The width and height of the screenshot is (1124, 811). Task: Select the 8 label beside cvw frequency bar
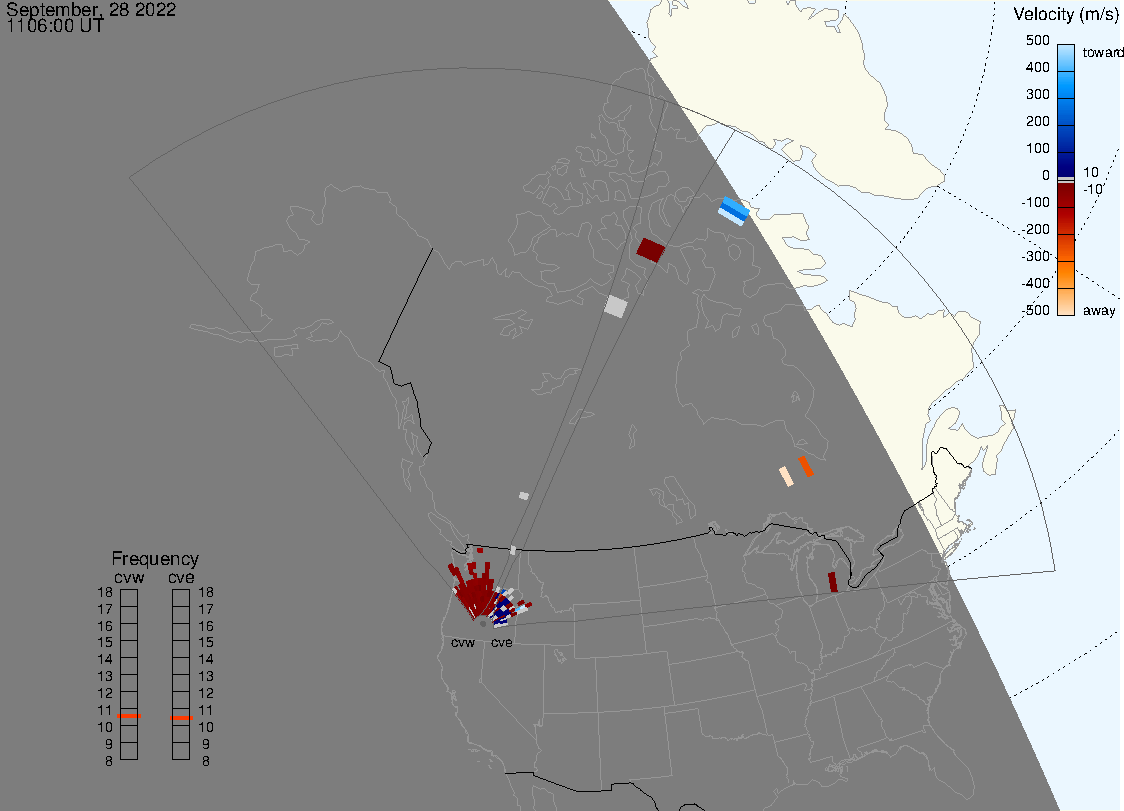(108, 761)
